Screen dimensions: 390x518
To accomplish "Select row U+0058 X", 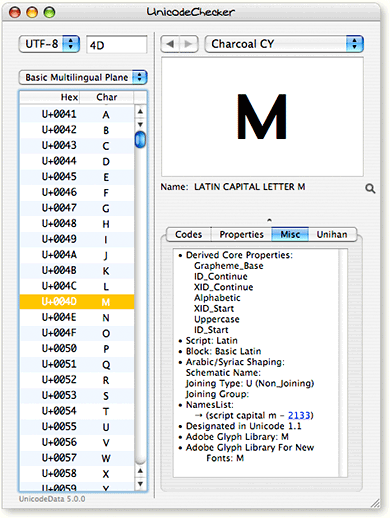I will (77, 474).
